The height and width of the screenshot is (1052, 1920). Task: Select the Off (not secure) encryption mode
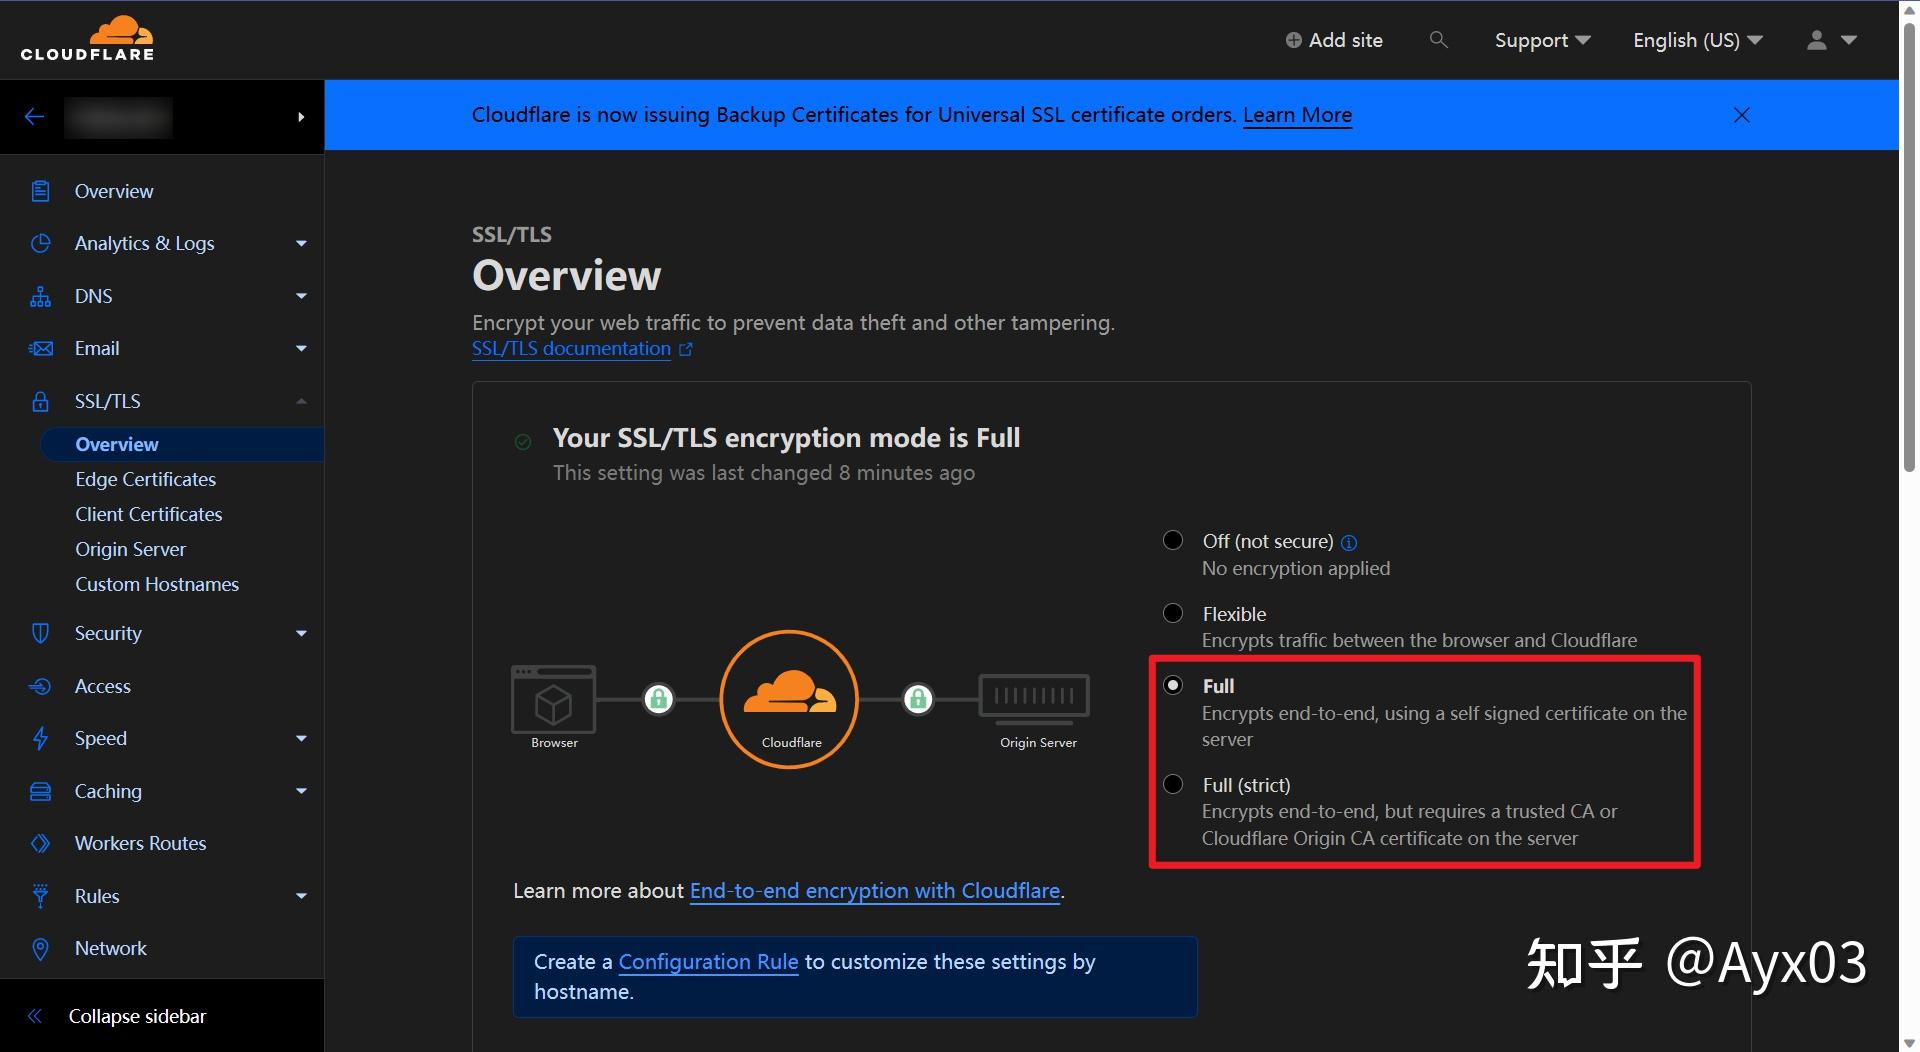(1172, 540)
